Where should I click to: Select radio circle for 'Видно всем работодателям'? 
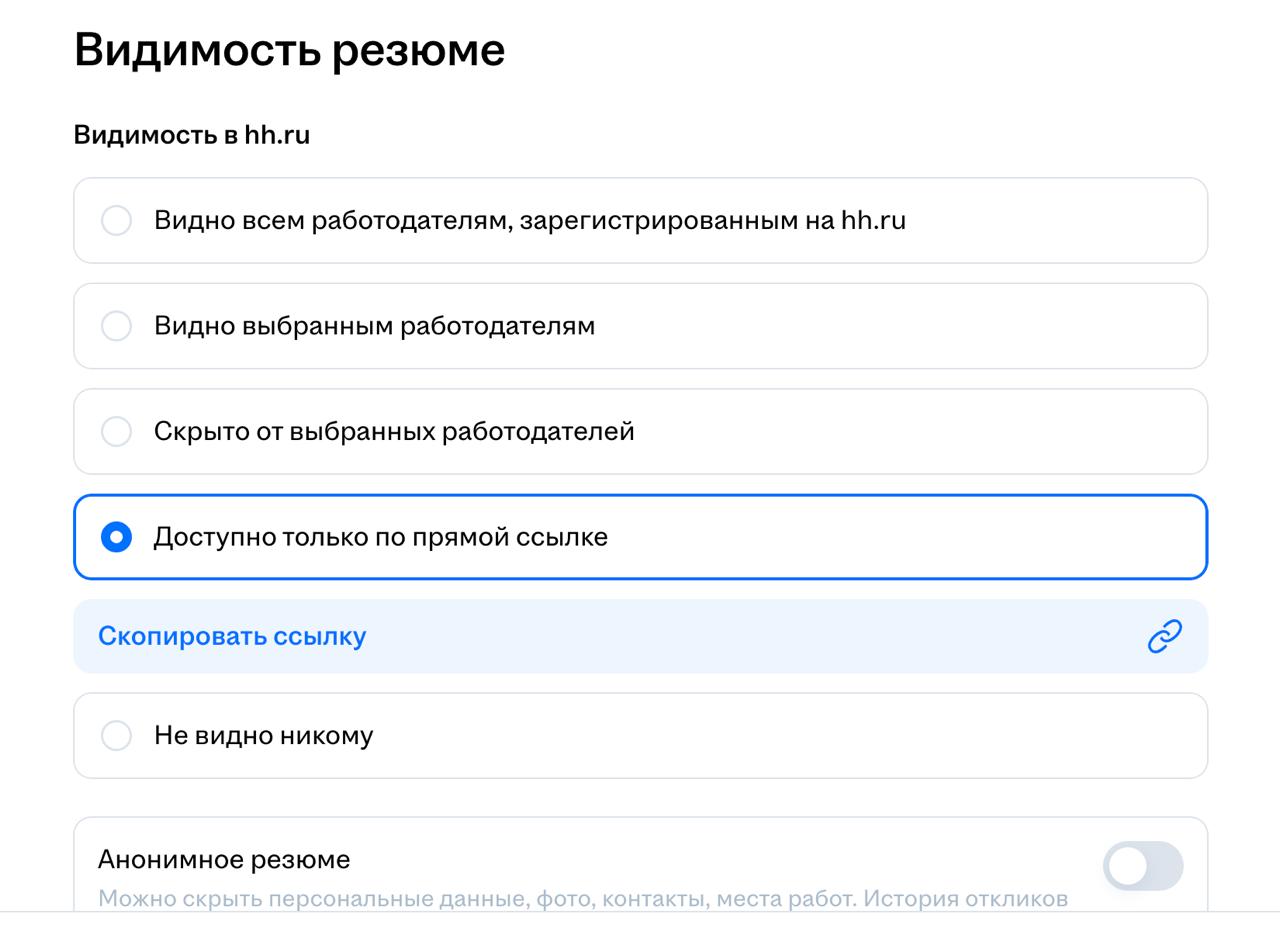pyautogui.click(x=116, y=220)
